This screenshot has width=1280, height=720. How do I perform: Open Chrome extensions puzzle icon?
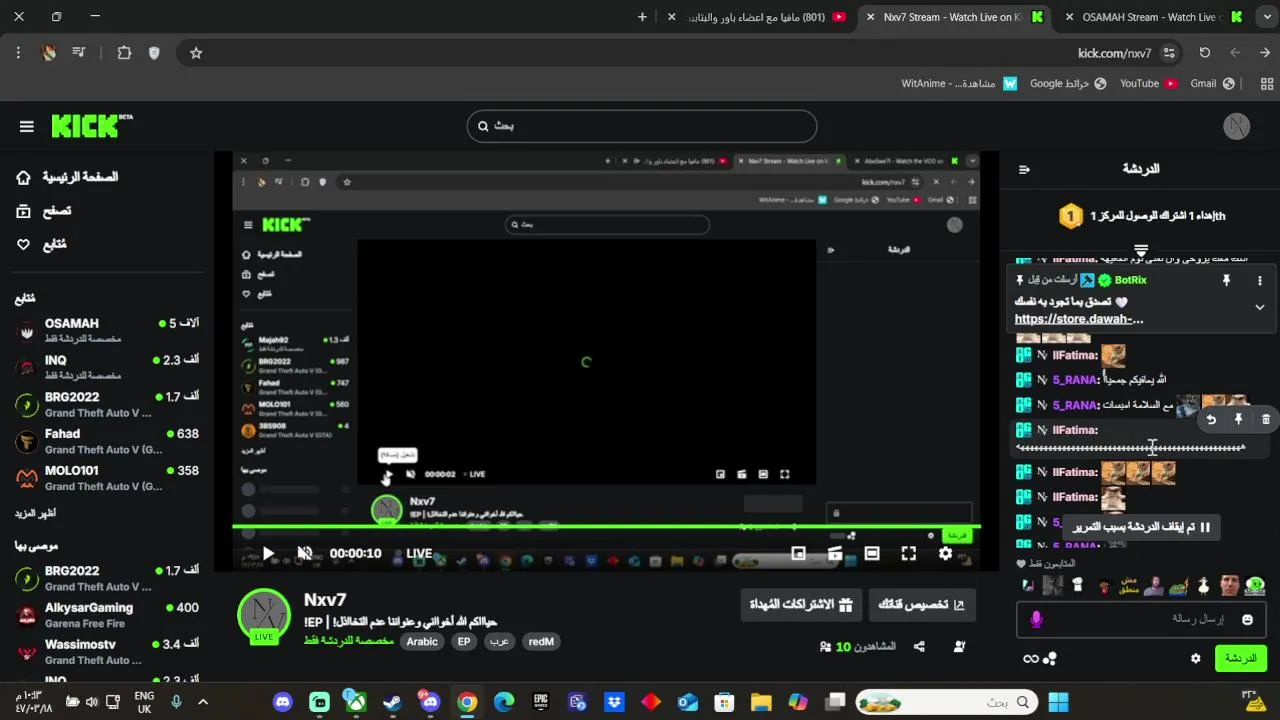point(124,53)
